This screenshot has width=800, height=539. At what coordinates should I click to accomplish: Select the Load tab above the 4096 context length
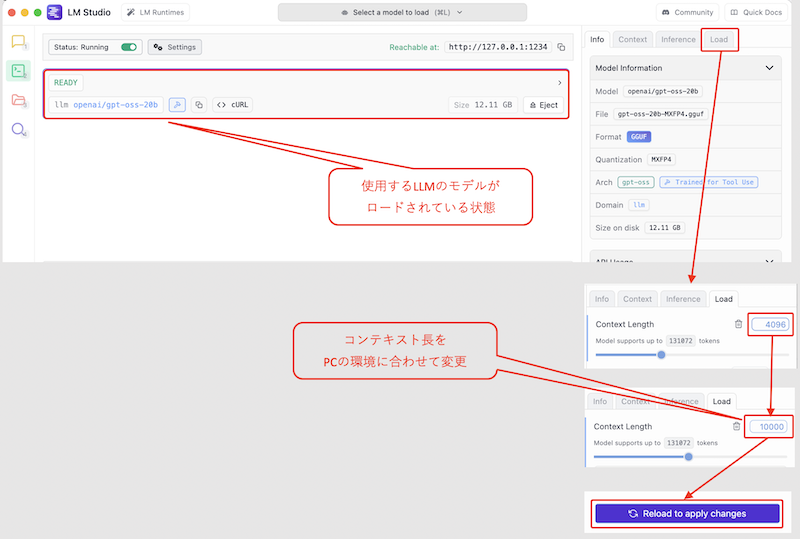(723, 299)
